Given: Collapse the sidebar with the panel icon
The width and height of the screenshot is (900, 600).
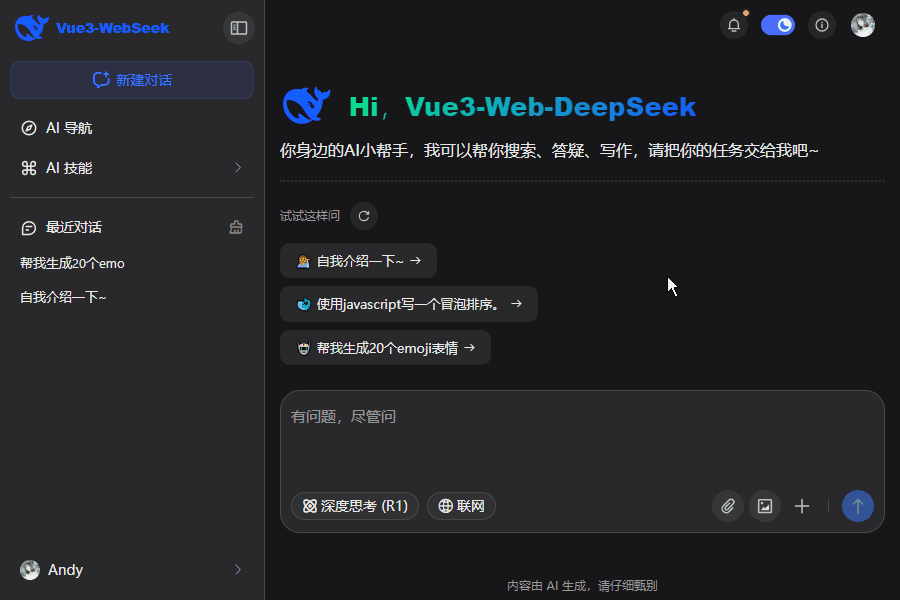Looking at the screenshot, I should [239, 28].
